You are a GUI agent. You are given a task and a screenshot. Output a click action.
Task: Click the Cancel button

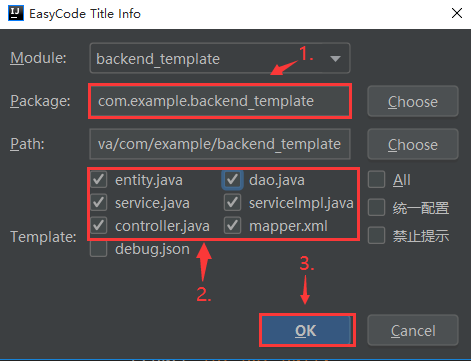413,330
